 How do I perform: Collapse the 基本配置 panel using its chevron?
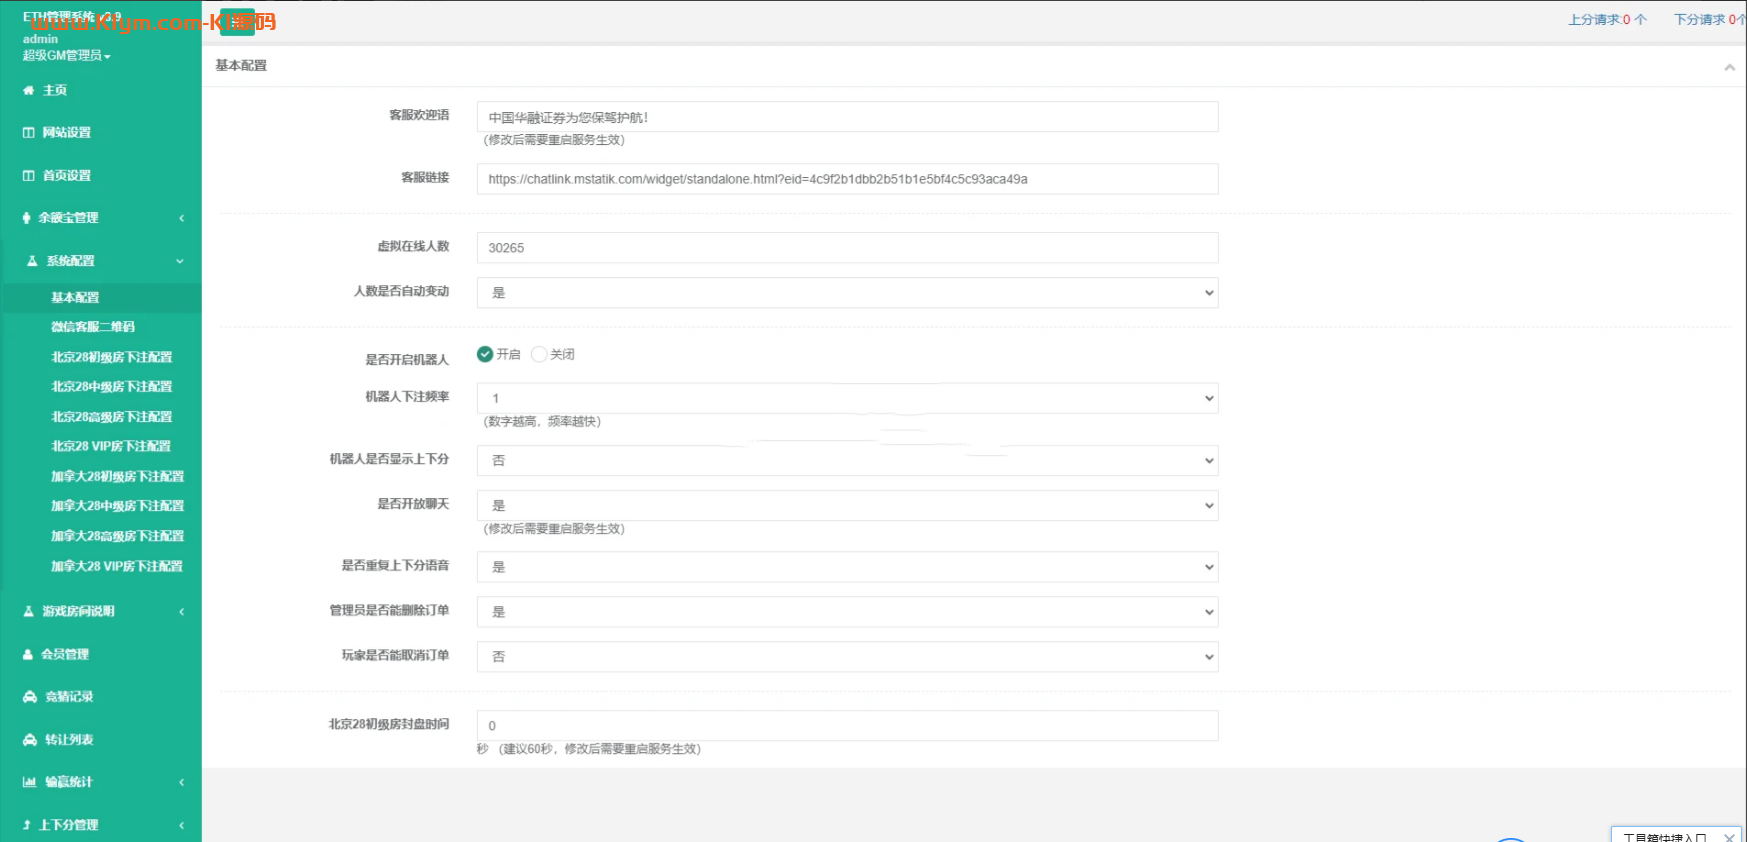click(x=1729, y=67)
